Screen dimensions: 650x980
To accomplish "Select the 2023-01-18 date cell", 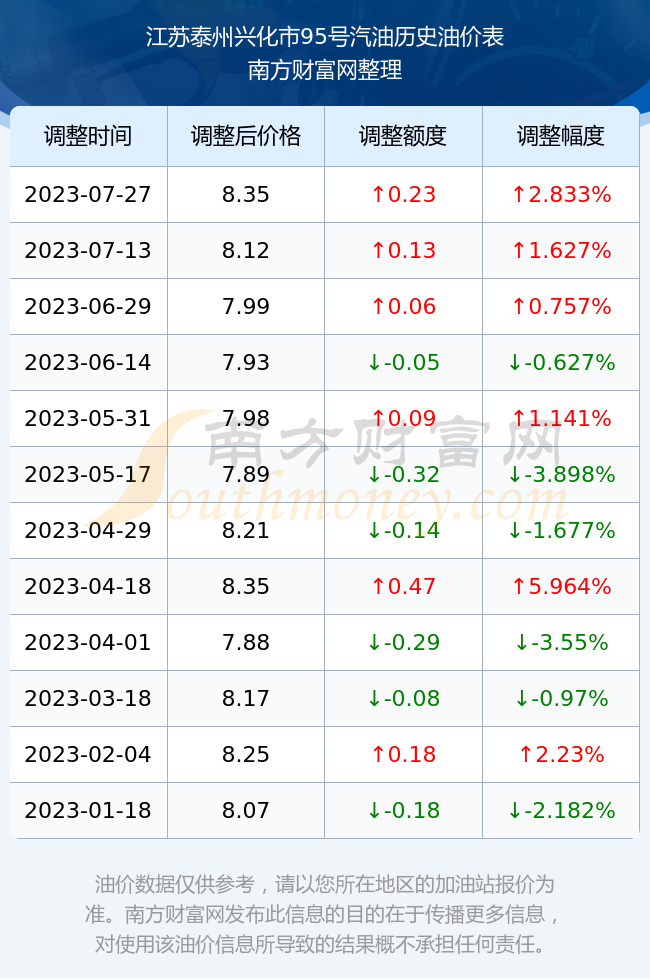I will [88, 811].
